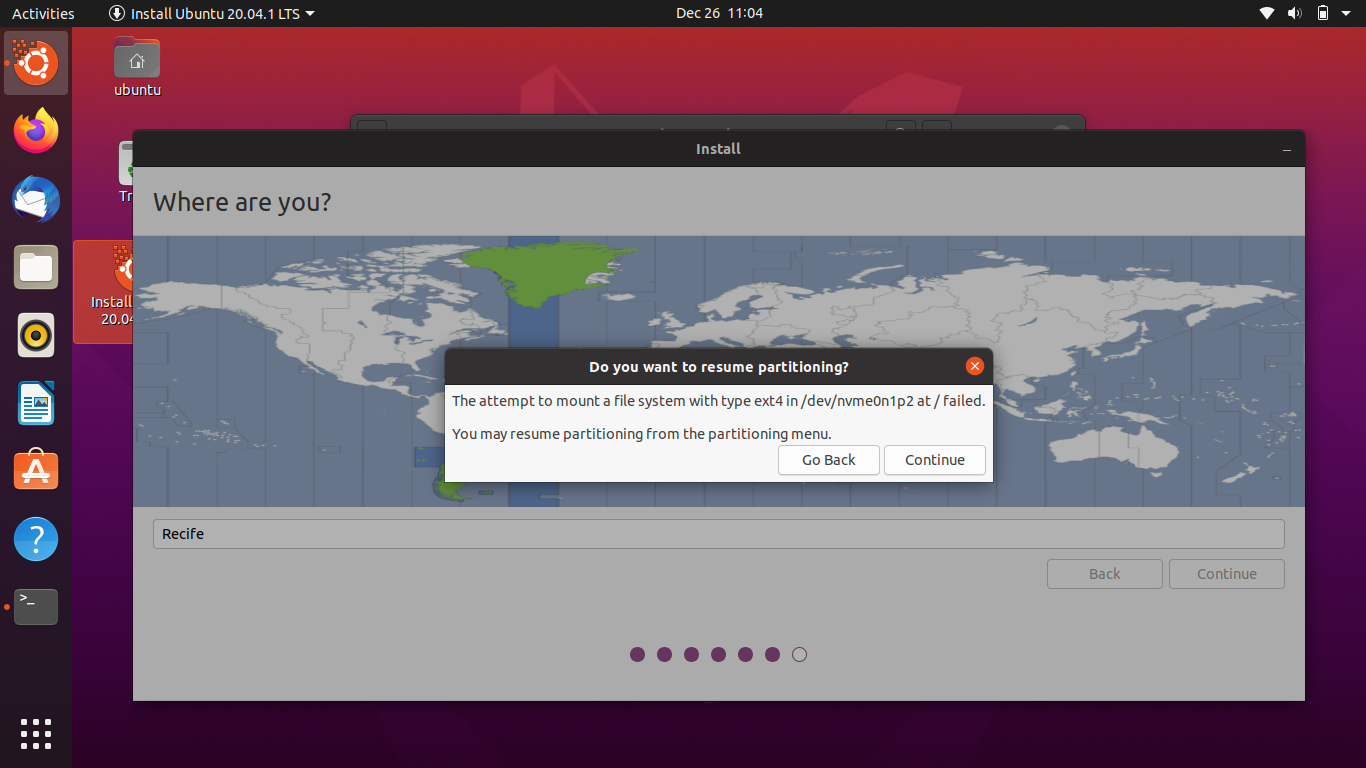
Task: Close the resume partitioning dialog
Action: click(x=975, y=366)
